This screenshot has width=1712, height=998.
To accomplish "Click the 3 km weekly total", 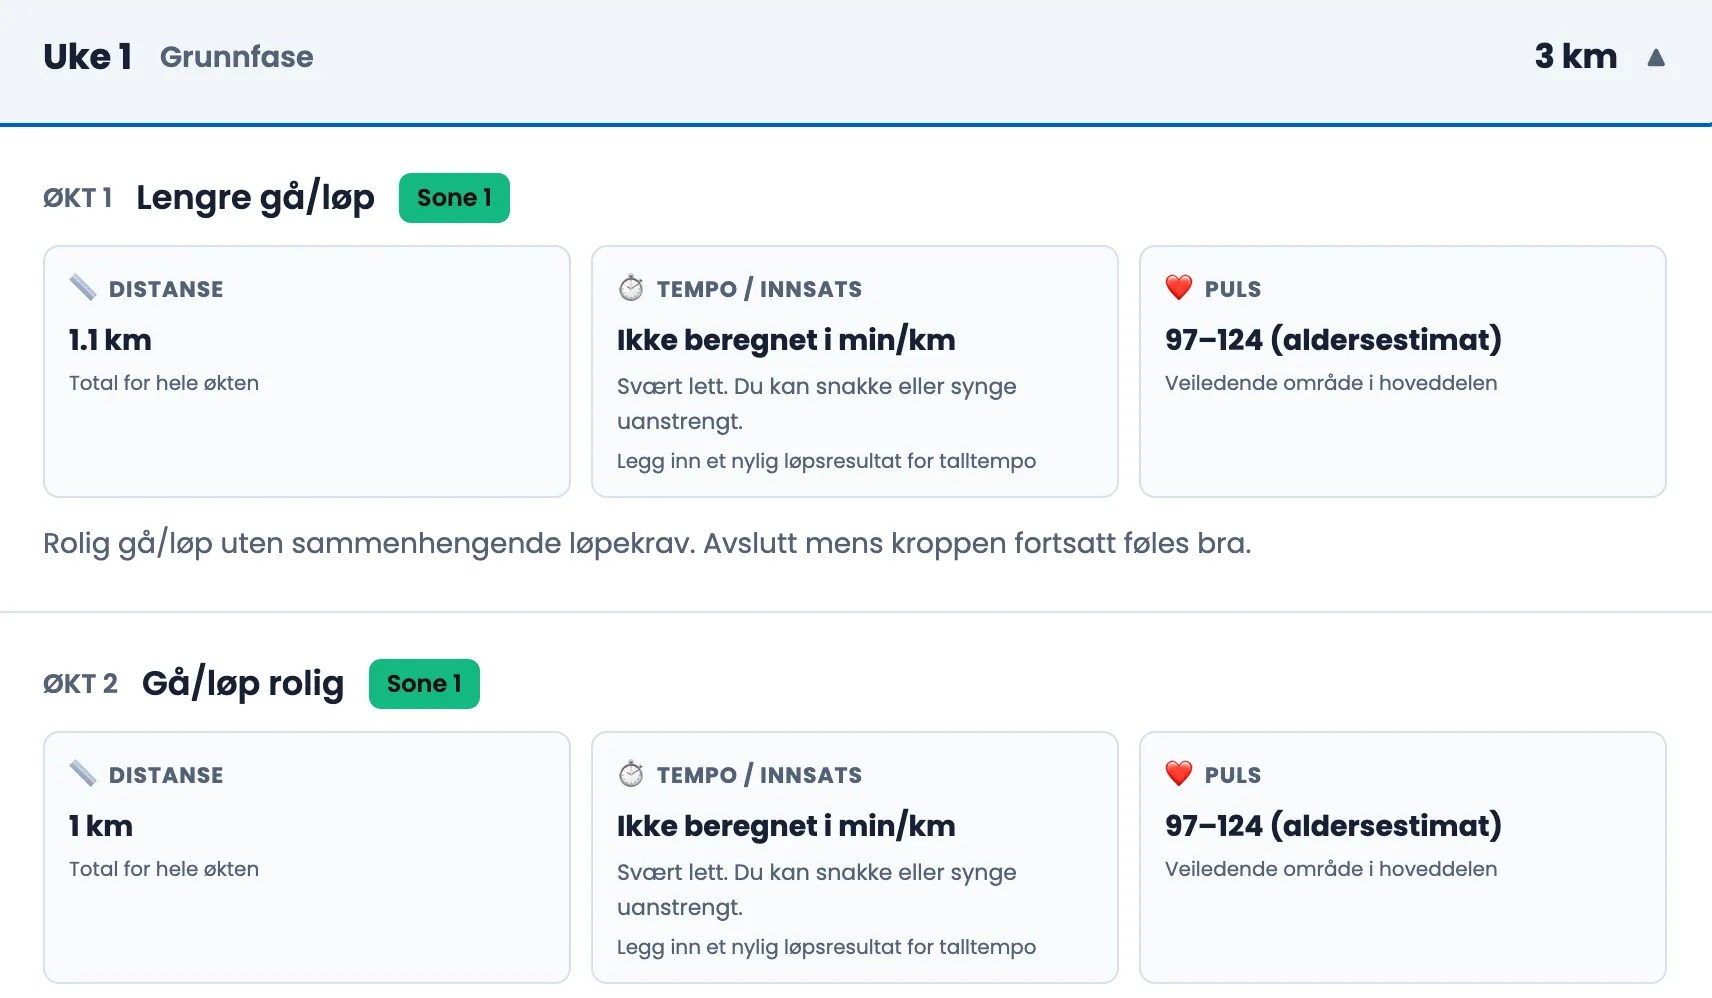I will [1576, 56].
